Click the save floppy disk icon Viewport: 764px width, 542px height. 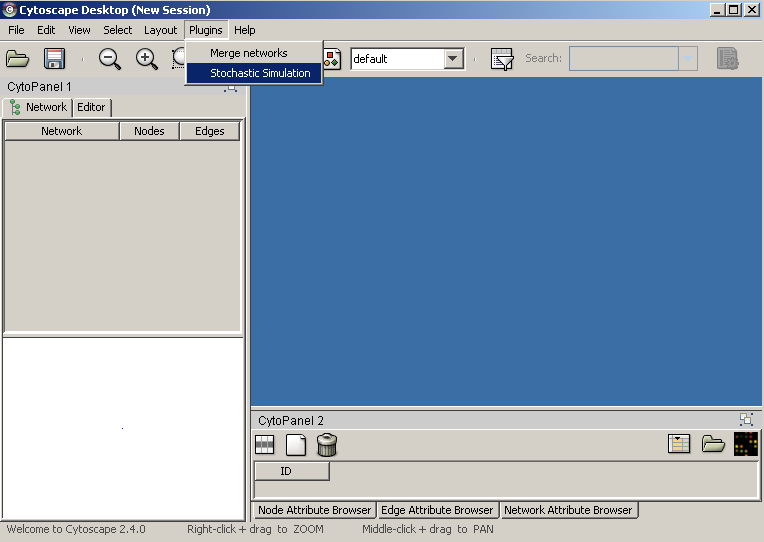coord(54,59)
